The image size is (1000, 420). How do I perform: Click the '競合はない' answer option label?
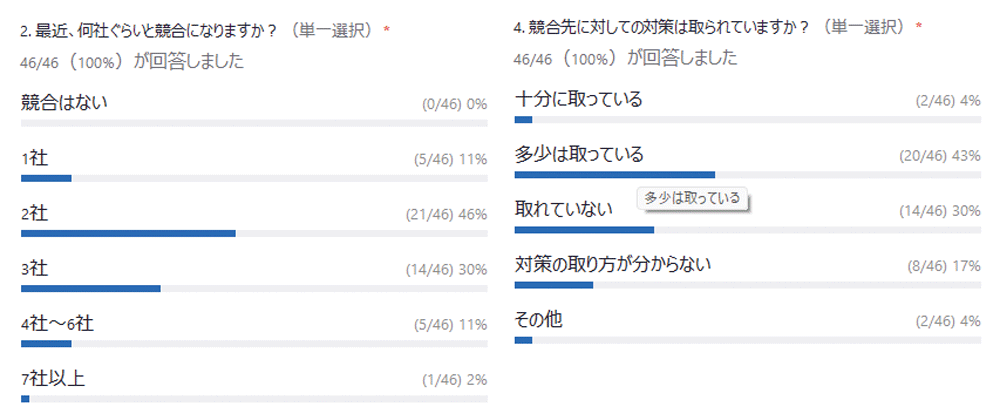(64, 101)
